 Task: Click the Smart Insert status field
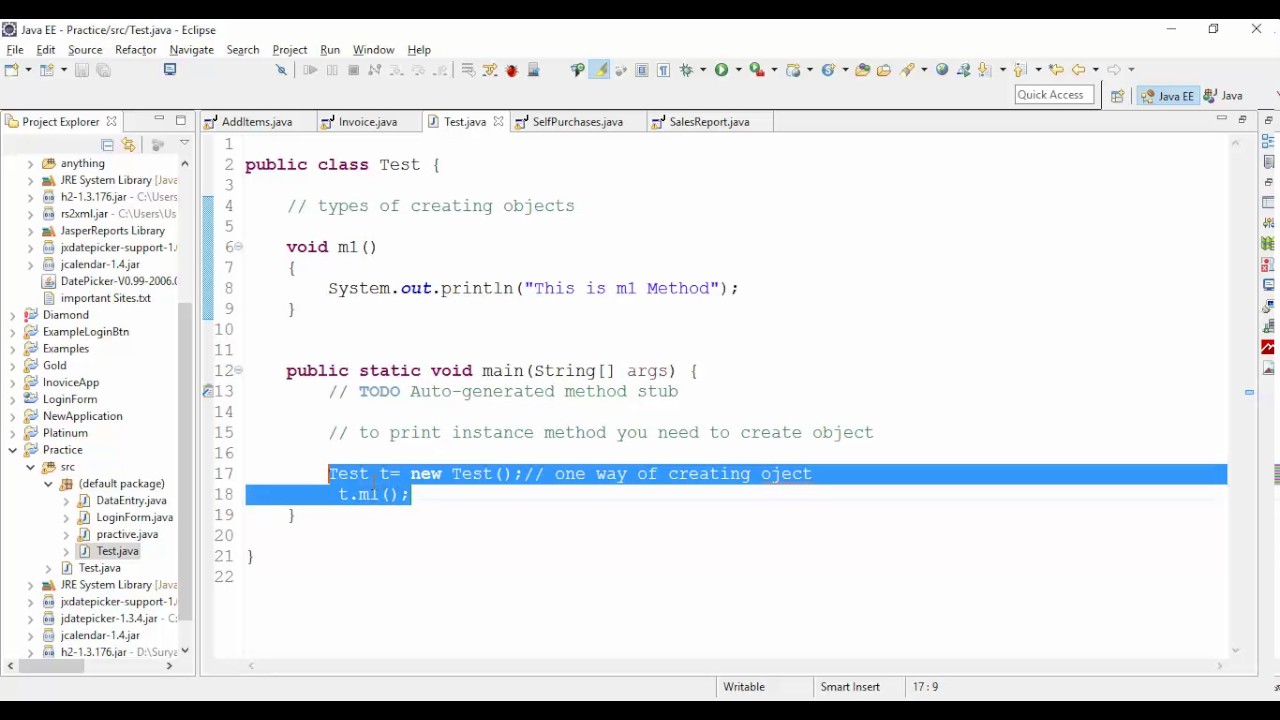pos(850,687)
